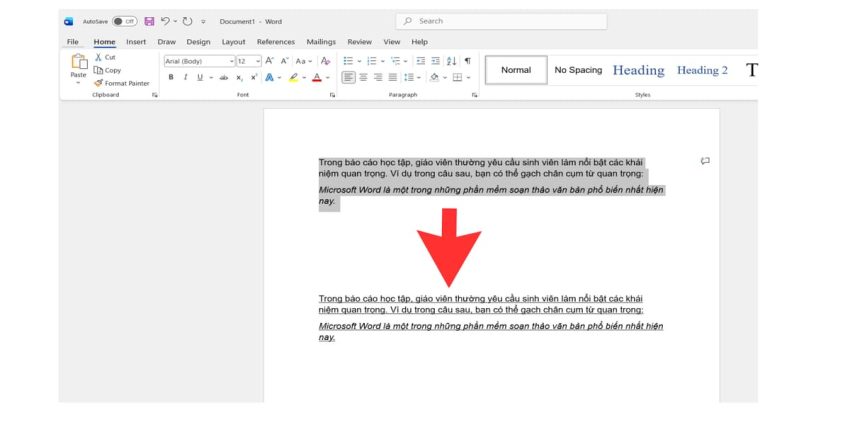This screenshot has width=850, height=425.
Task: Open the Font dialog launcher
Action: (332, 95)
